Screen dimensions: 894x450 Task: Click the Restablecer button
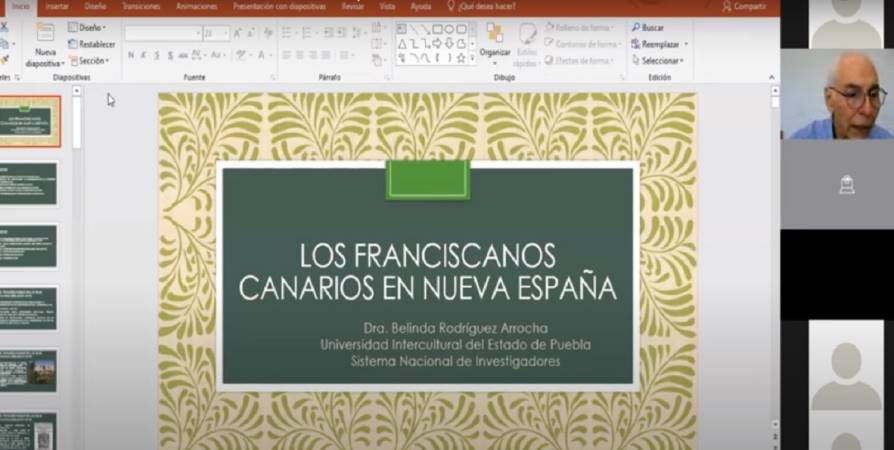click(x=92, y=44)
